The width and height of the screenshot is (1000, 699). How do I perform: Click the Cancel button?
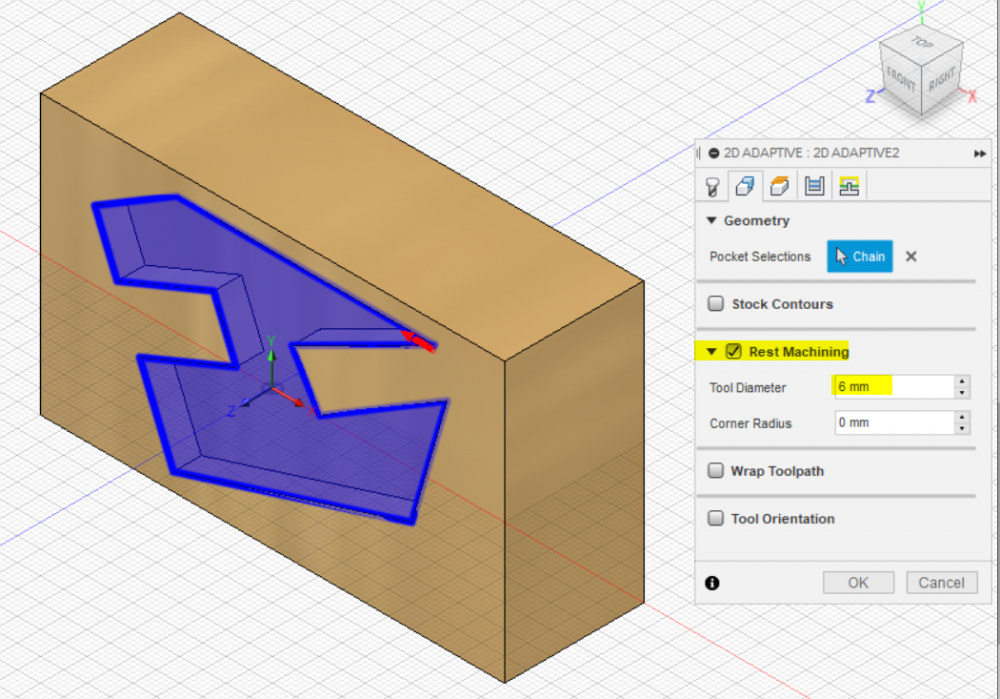[x=941, y=582]
